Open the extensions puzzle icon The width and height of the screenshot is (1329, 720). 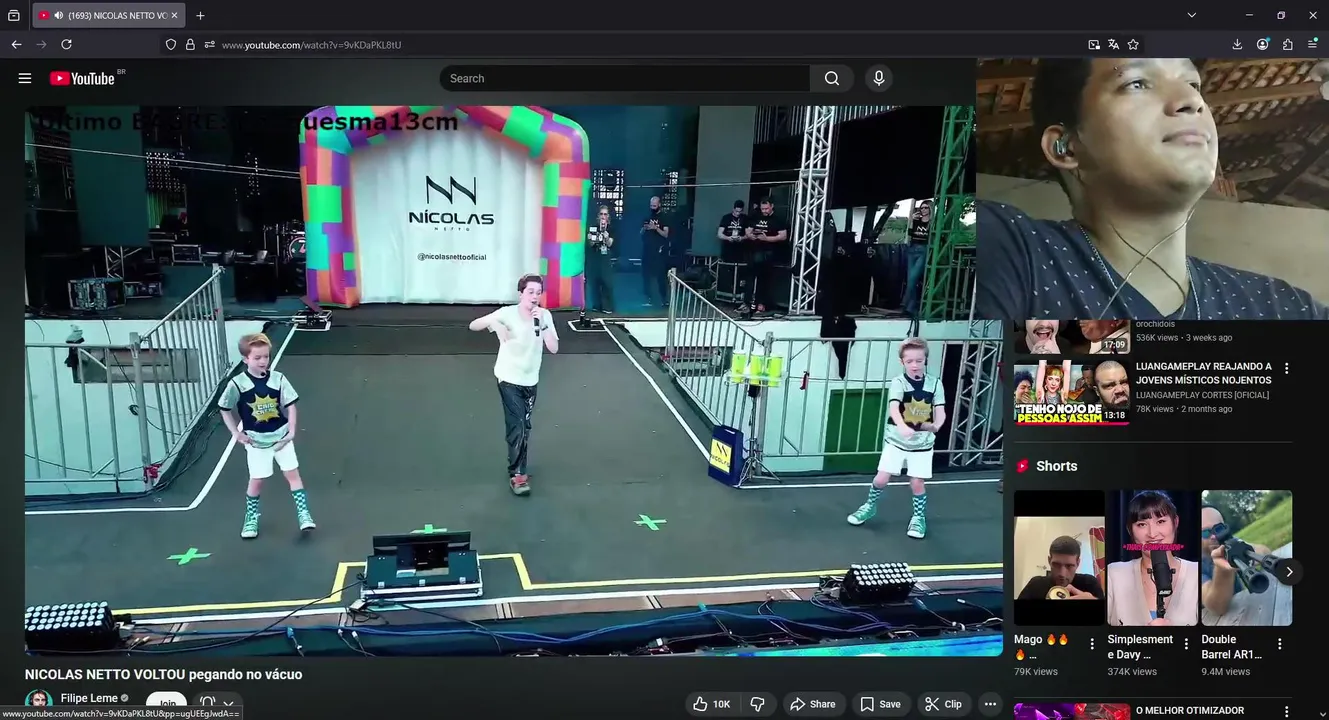click(1288, 44)
